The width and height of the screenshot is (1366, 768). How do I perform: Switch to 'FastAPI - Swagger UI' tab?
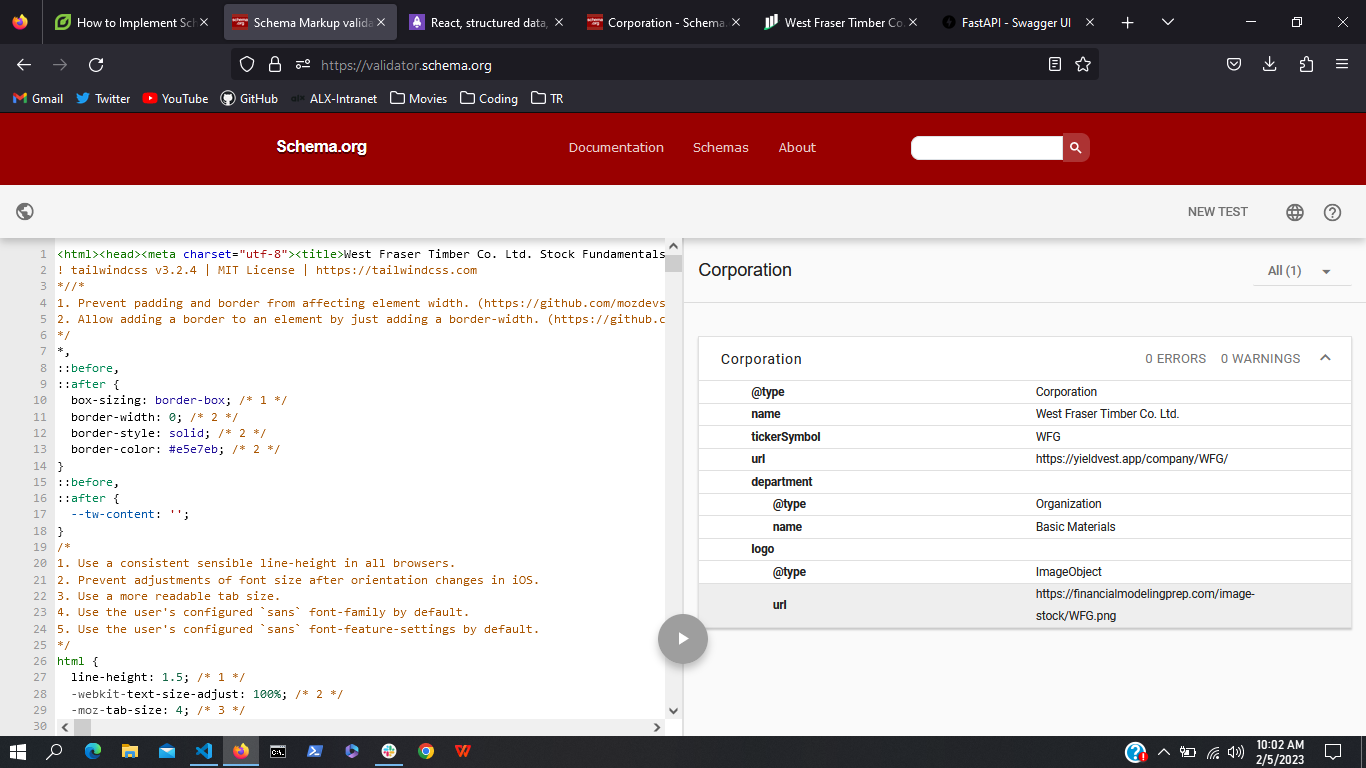(1018, 22)
